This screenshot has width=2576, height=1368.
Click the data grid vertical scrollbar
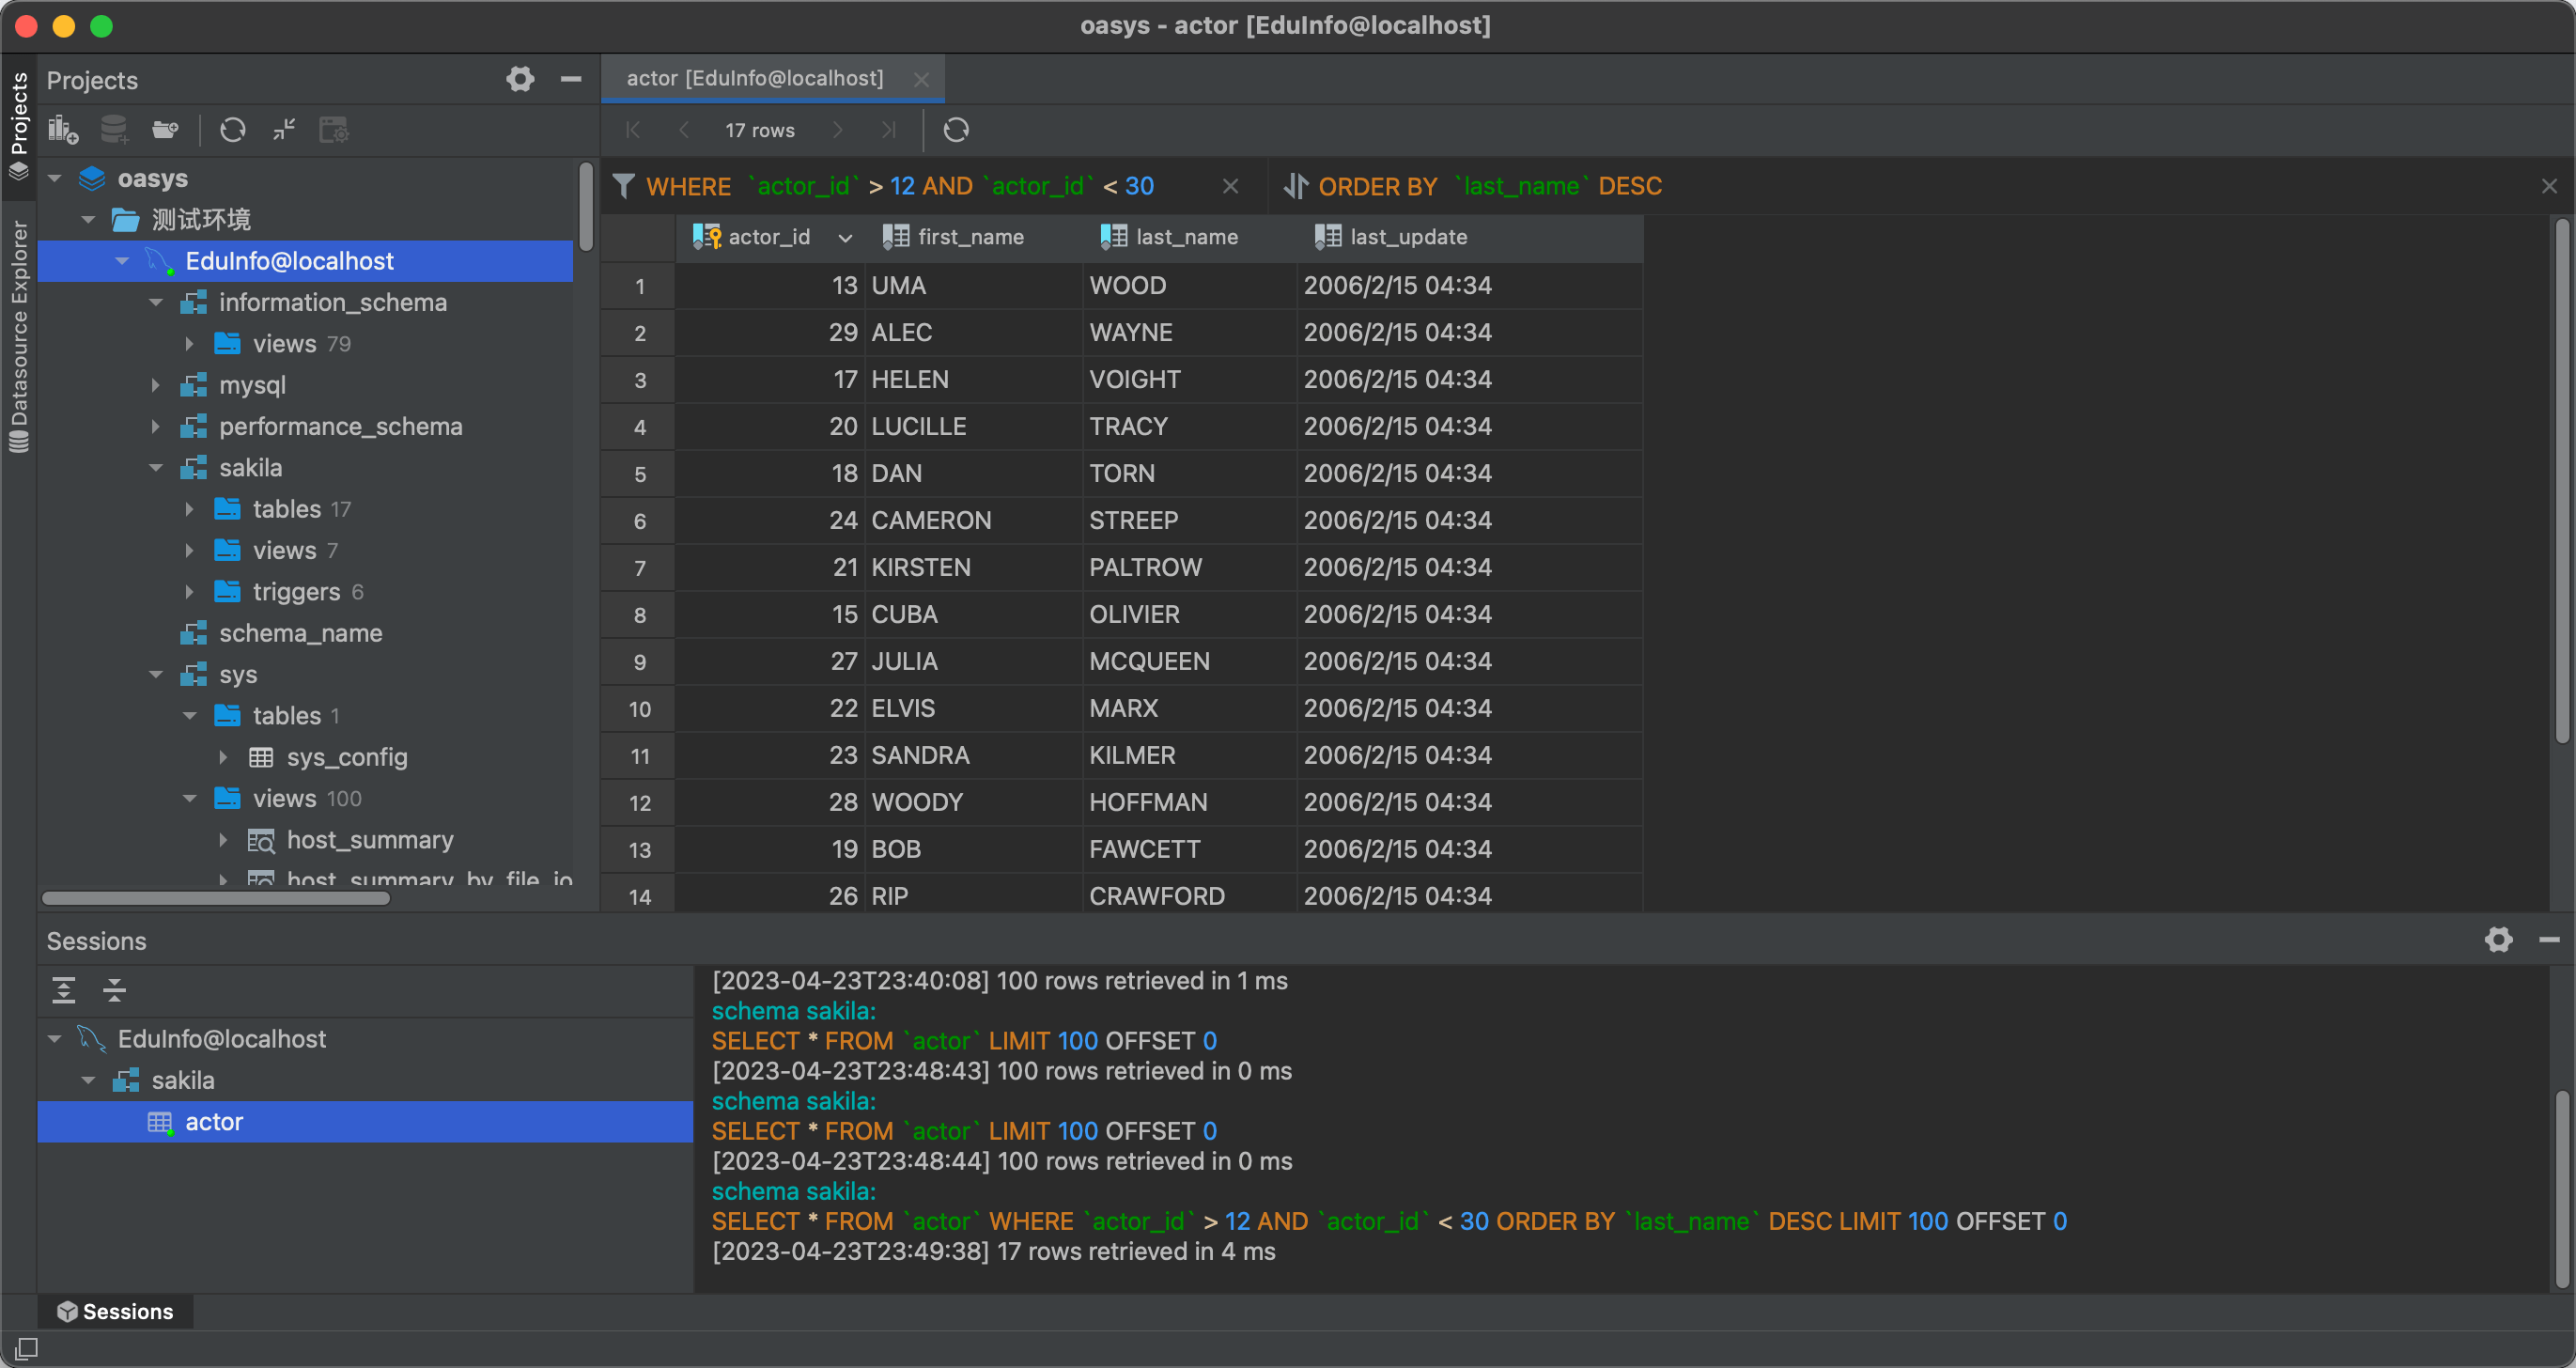(2562, 480)
